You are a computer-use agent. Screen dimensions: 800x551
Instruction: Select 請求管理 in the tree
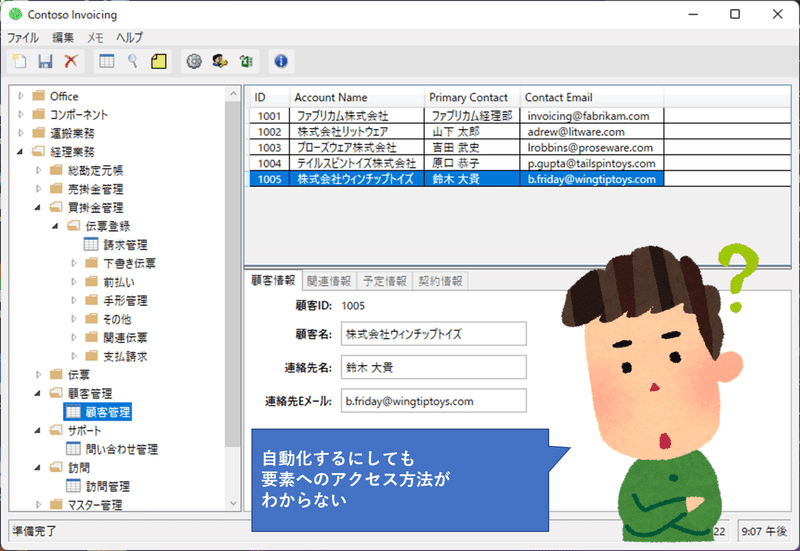click(x=125, y=245)
